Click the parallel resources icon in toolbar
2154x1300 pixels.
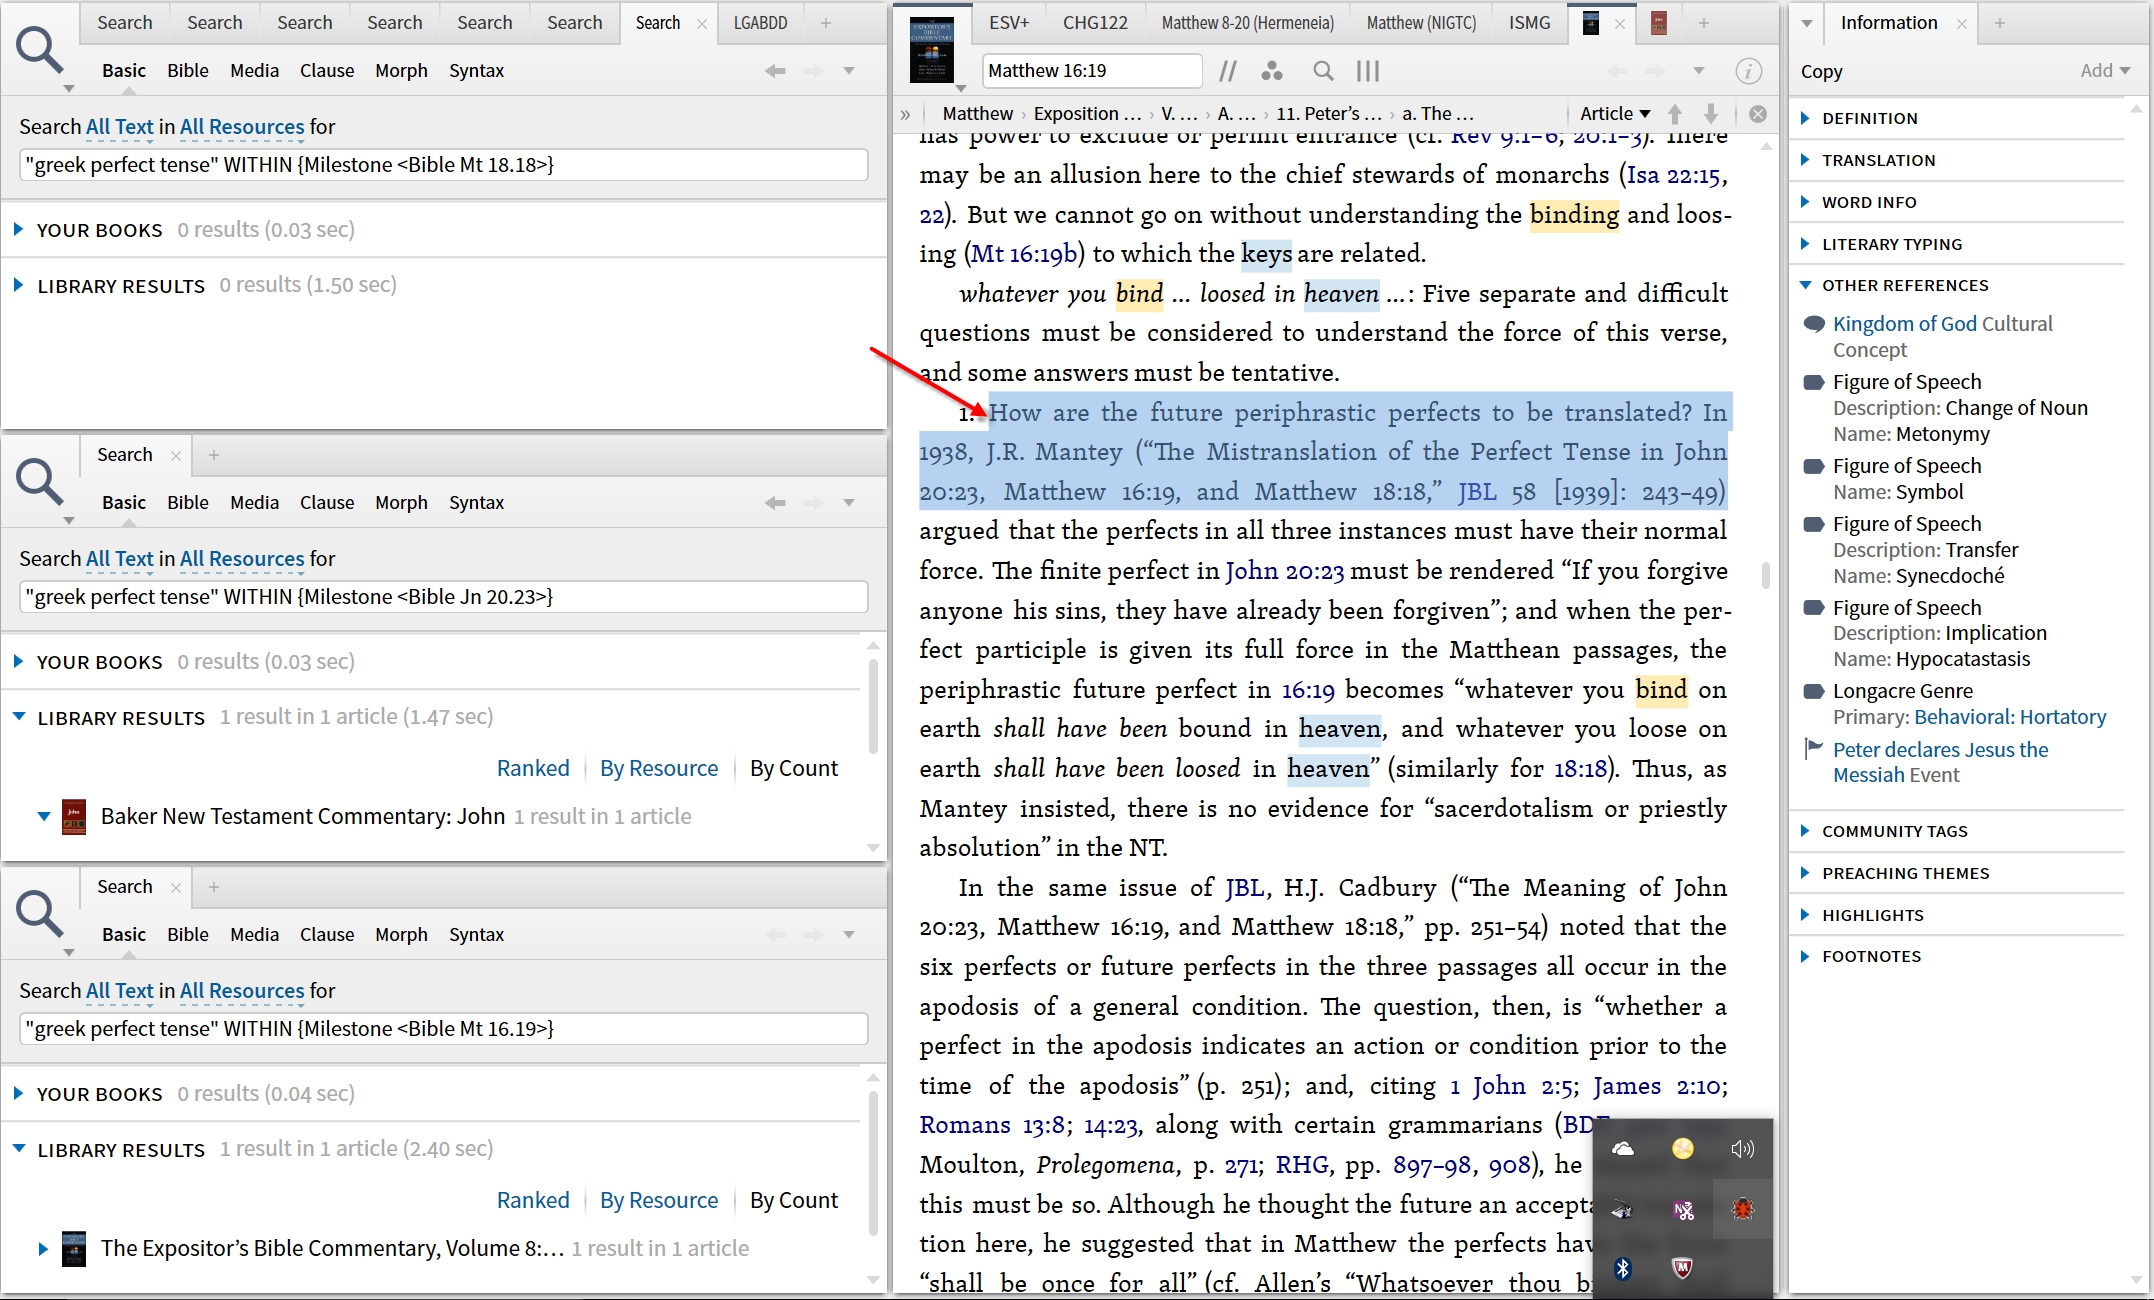(x=1228, y=71)
